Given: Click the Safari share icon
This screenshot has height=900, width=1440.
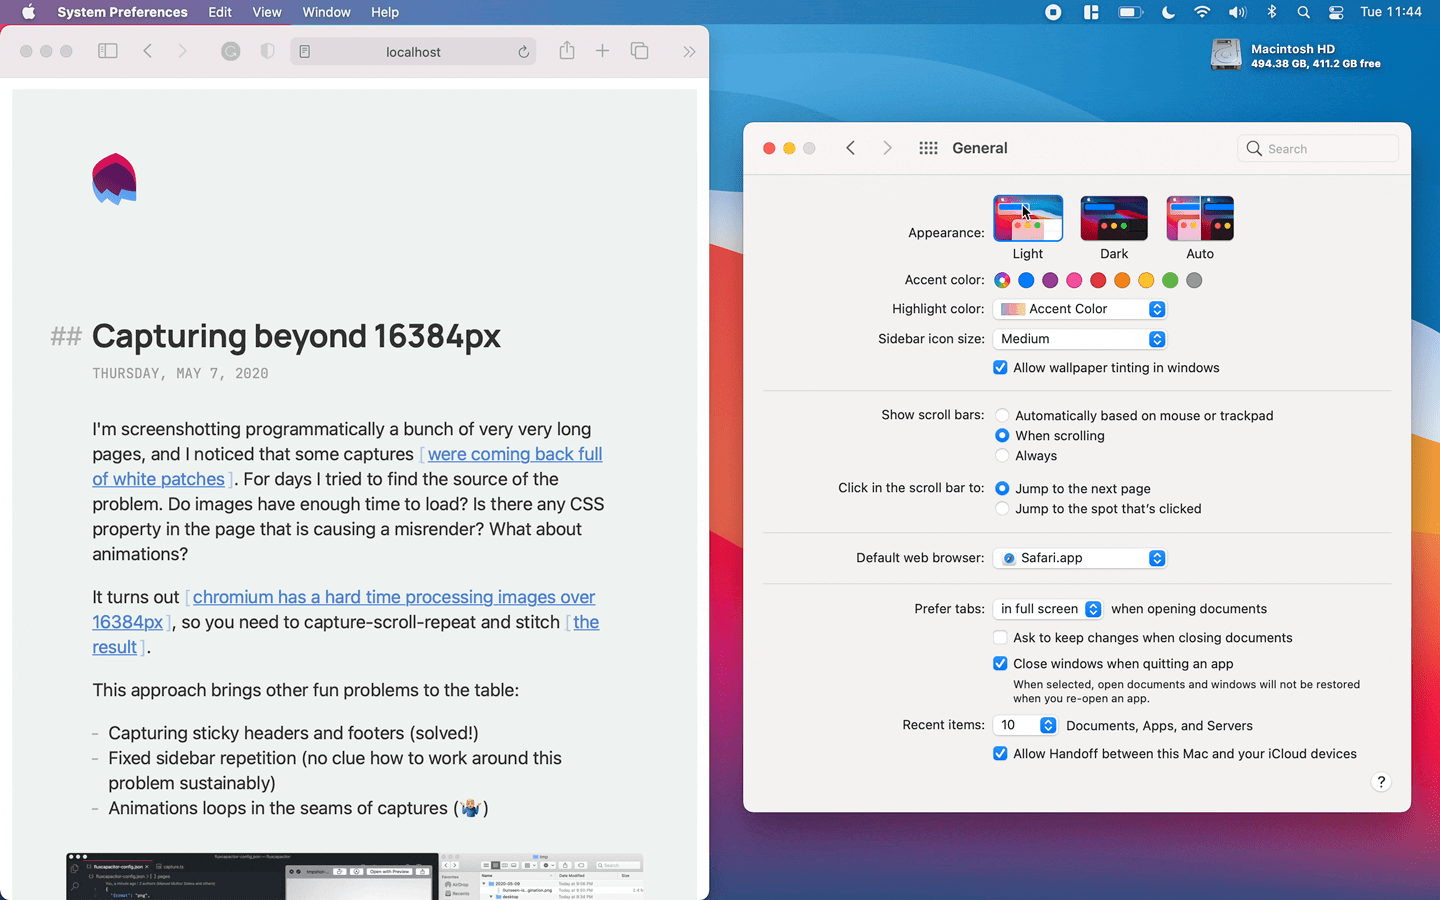Looking at the screenshot, I should click(x=567, y=51).
